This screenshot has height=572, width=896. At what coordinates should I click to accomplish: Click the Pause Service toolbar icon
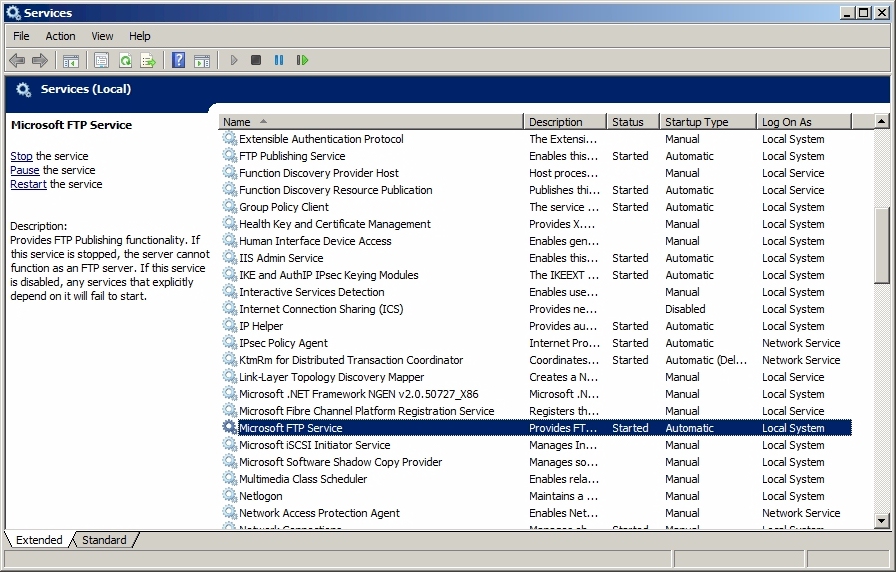click(279, 60)
